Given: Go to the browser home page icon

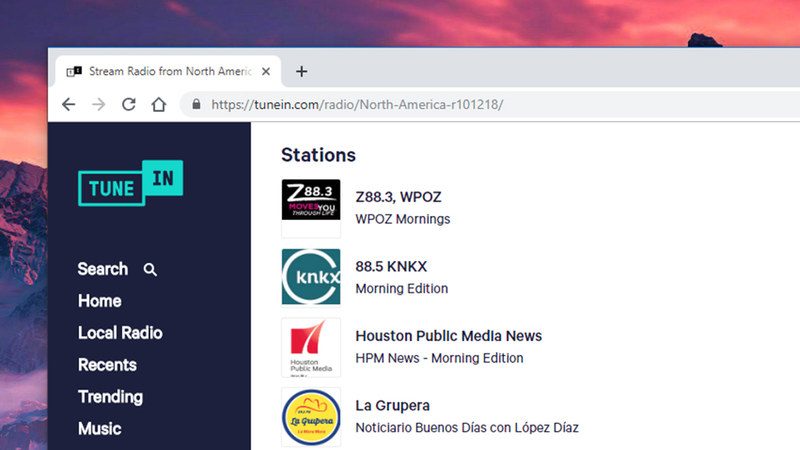Looking at the screenshot, I should 159,104.
